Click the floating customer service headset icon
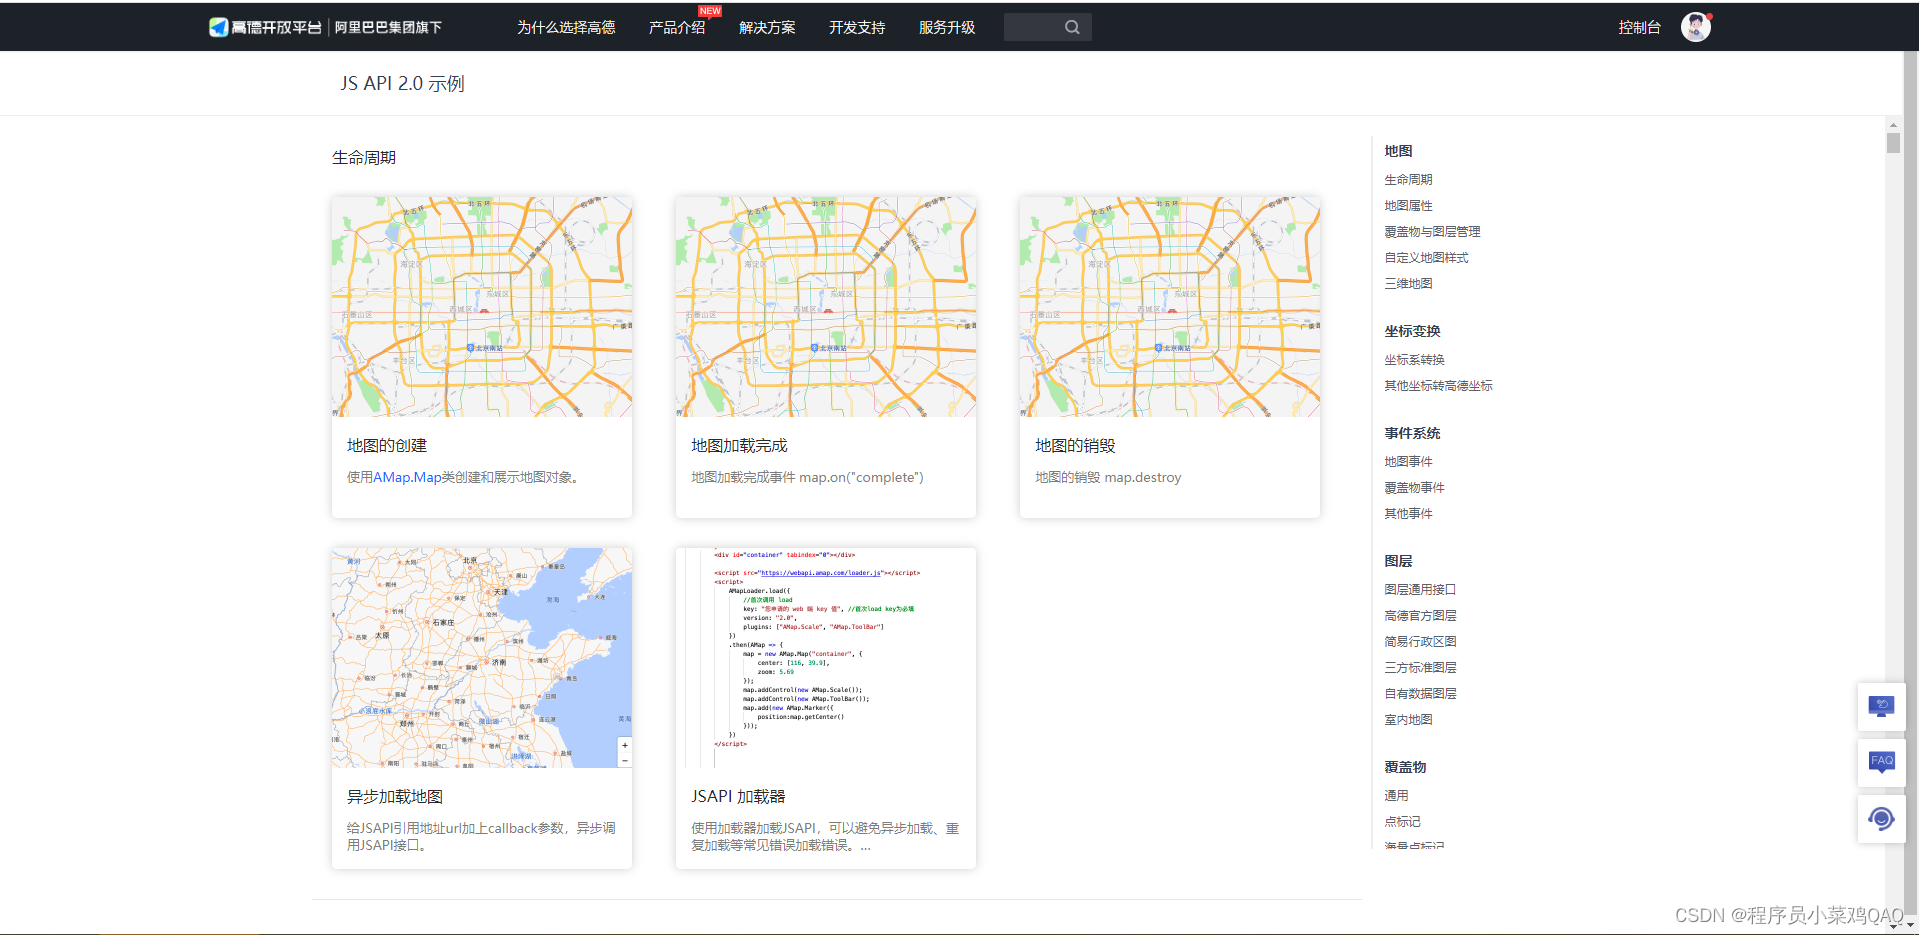Viewport: 1919px width, 935px height. 1881,819
